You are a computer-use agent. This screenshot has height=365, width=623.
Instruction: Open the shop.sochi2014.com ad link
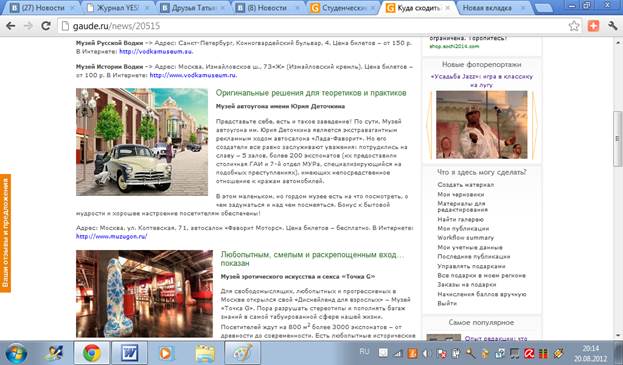click(x=454, y=46)
